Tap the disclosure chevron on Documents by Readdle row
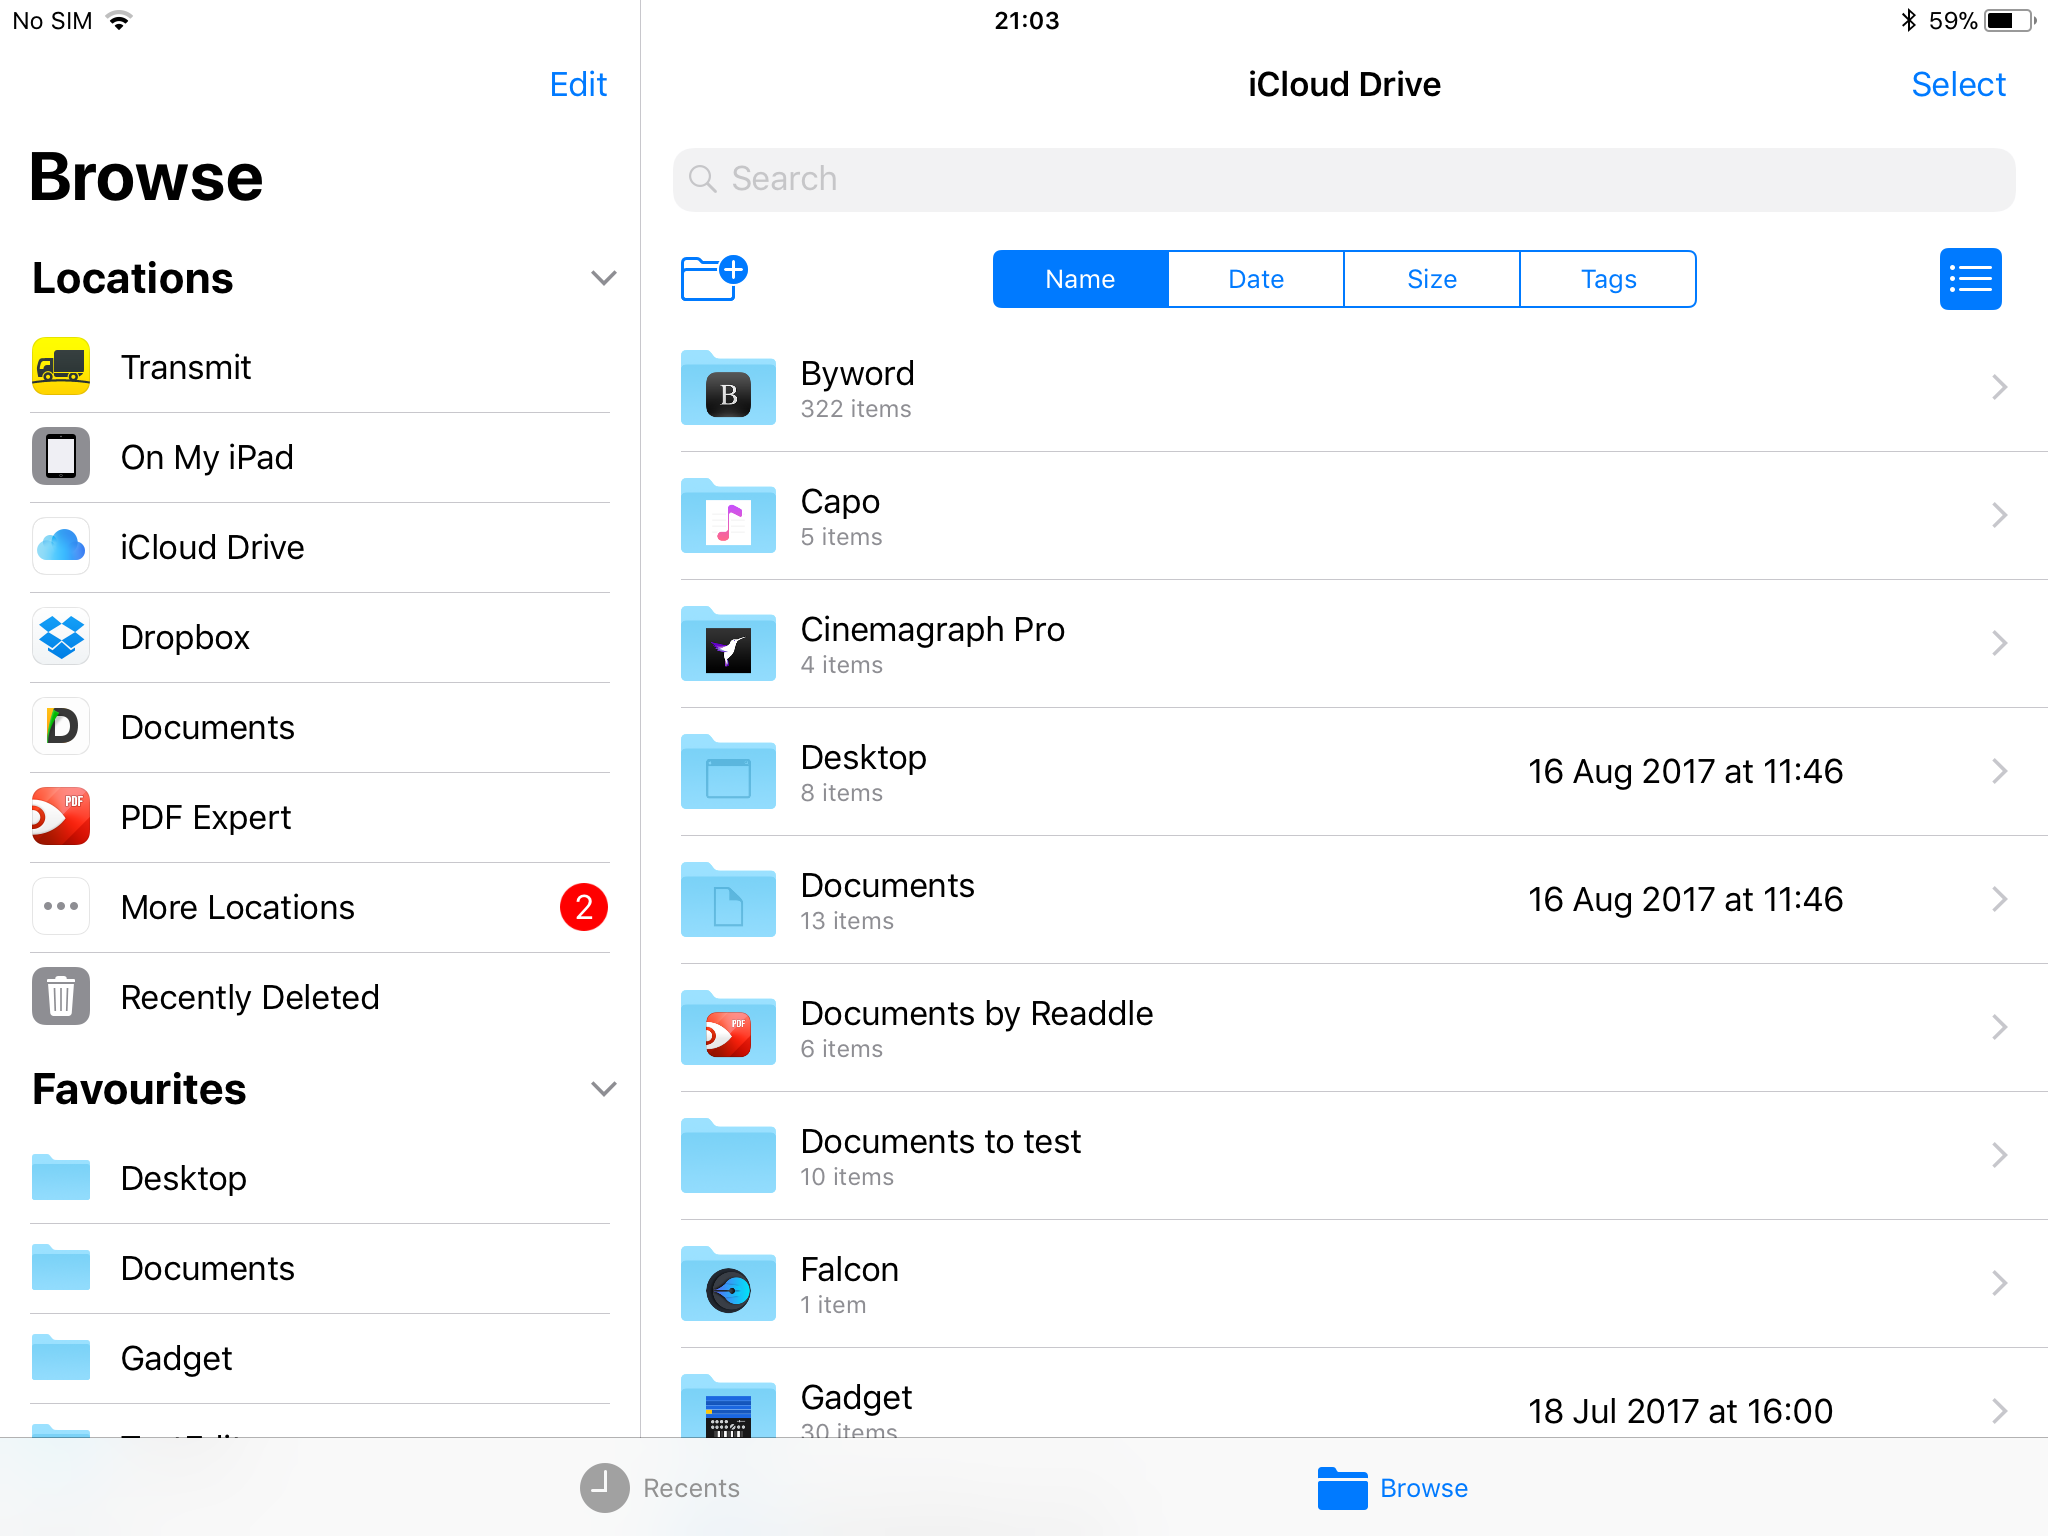 tap(1999, 1027)
